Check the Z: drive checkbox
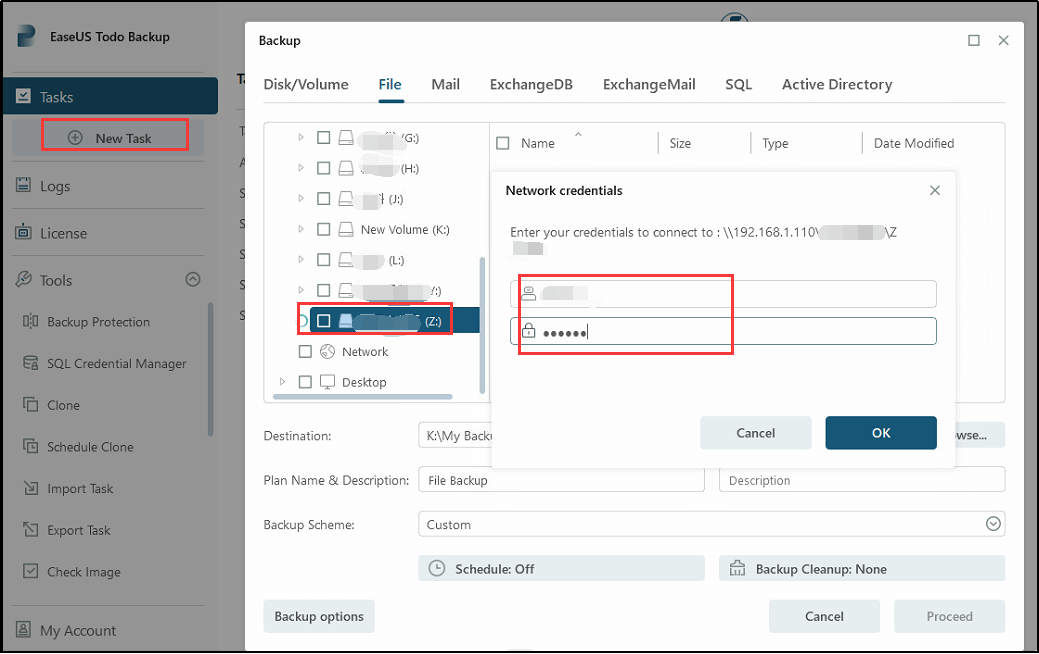 coord(323,320)
